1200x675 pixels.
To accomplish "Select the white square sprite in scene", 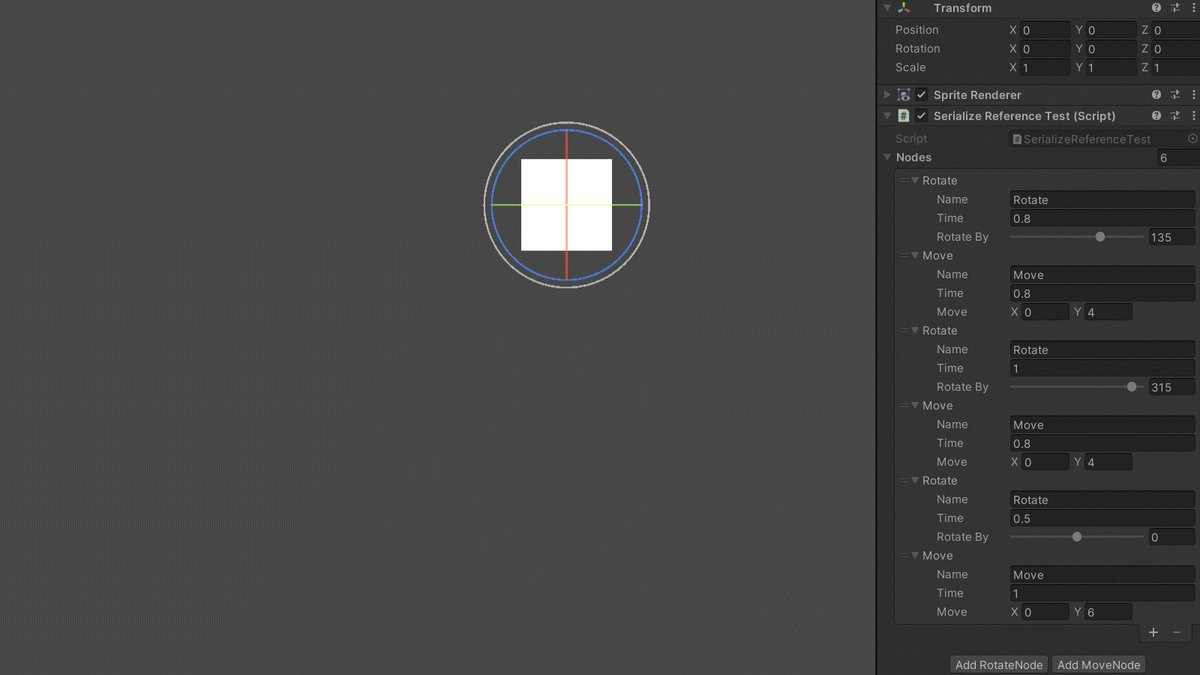I will [566, 205].
